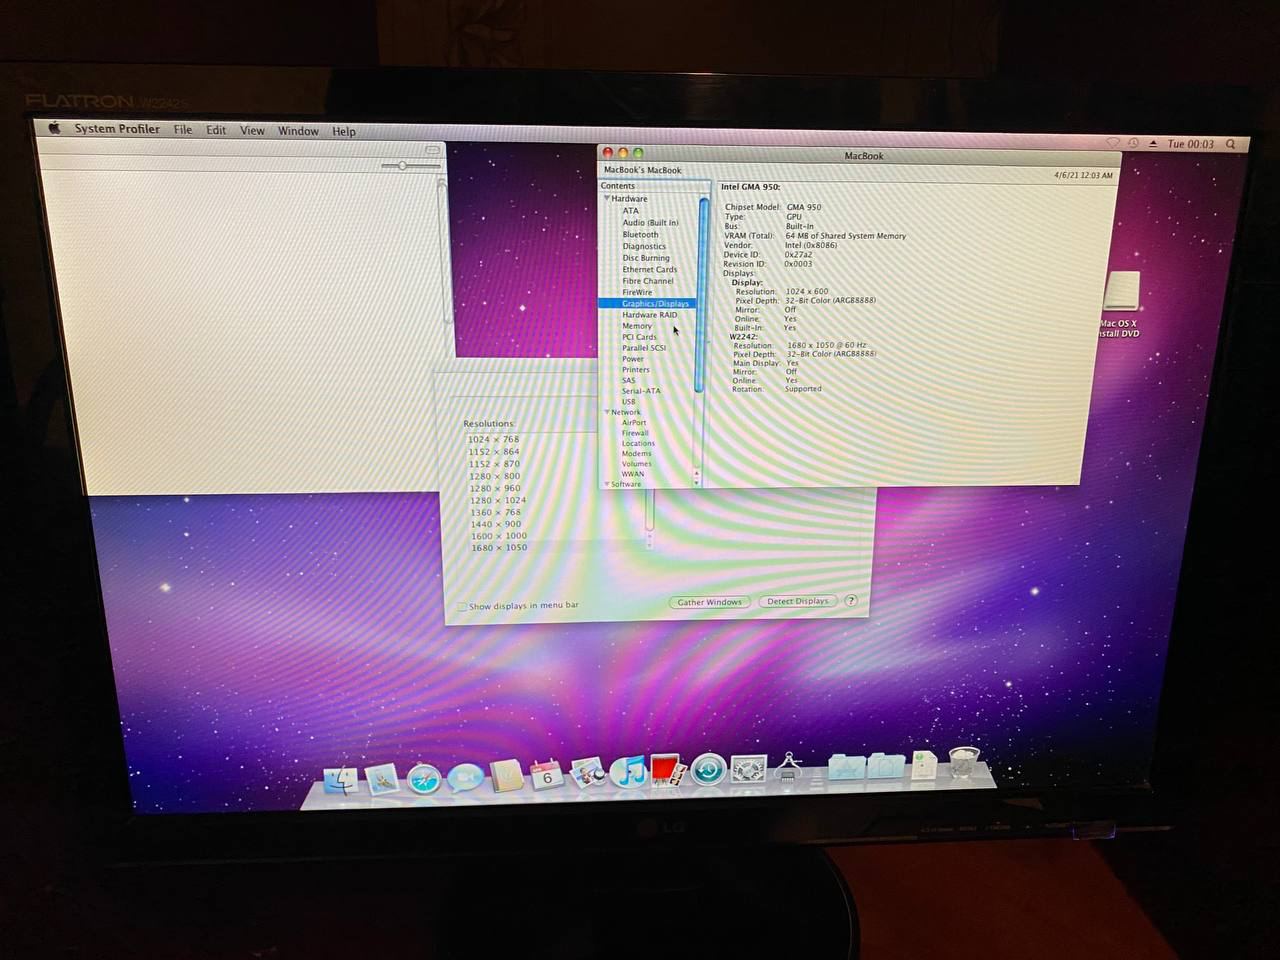Image resolution: width=1280 pixels, height=960 pixels.
Task: Select Memory in the Contents list
Action: pyautogui.click(x=637, y=326)
